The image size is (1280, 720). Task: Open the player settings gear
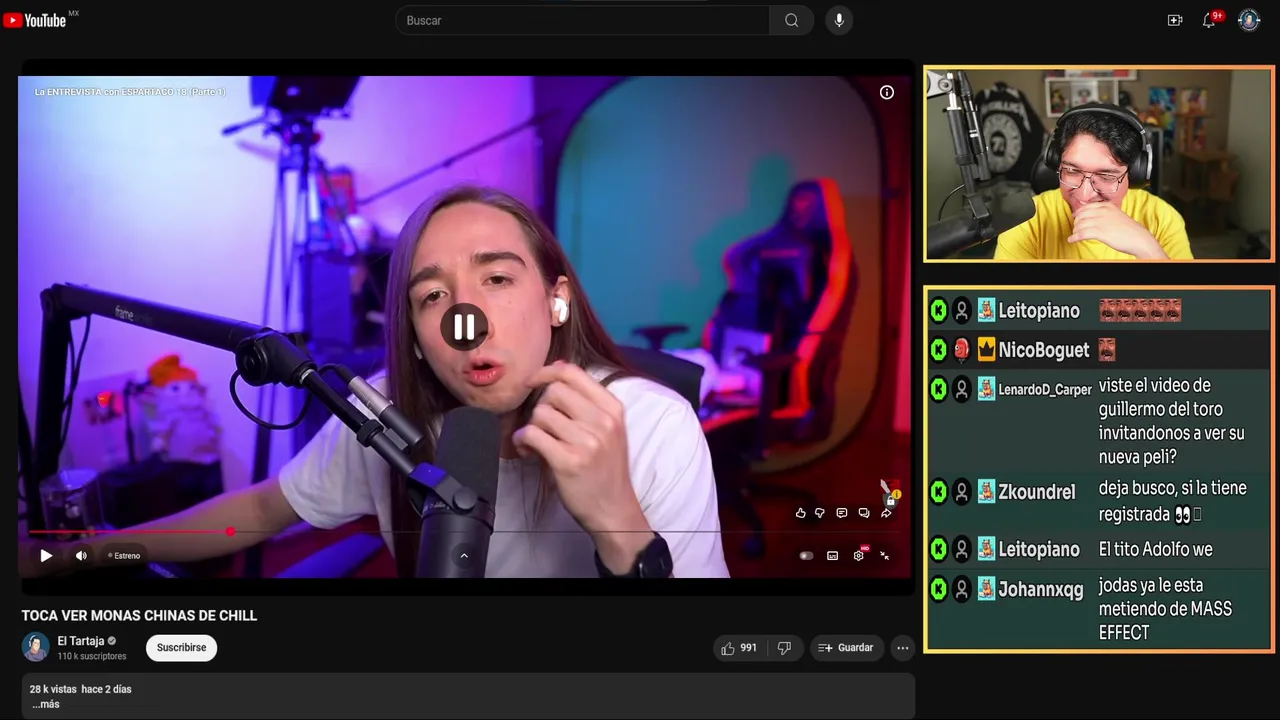coord(858,556)
